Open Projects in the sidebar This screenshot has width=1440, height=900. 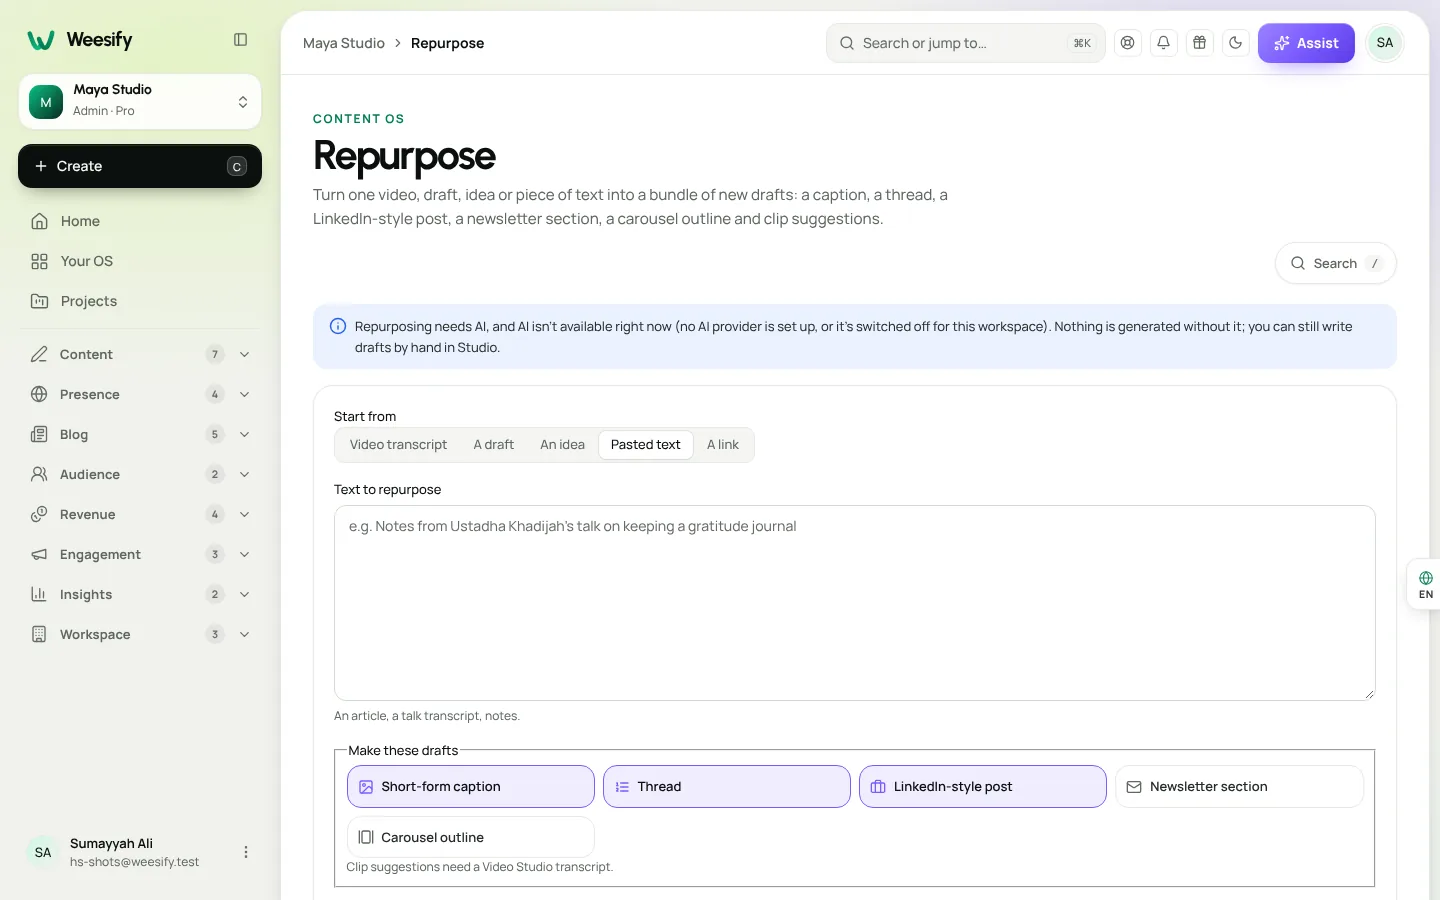140,301
